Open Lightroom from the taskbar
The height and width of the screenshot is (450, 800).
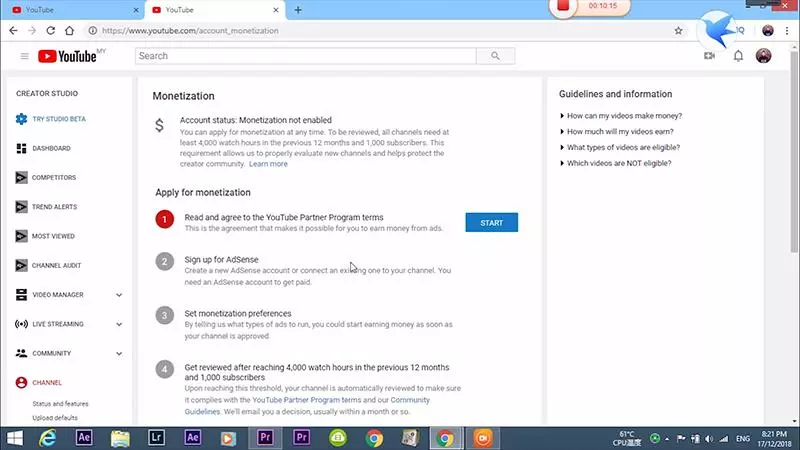pyautogui.click(x=156, y=438)
